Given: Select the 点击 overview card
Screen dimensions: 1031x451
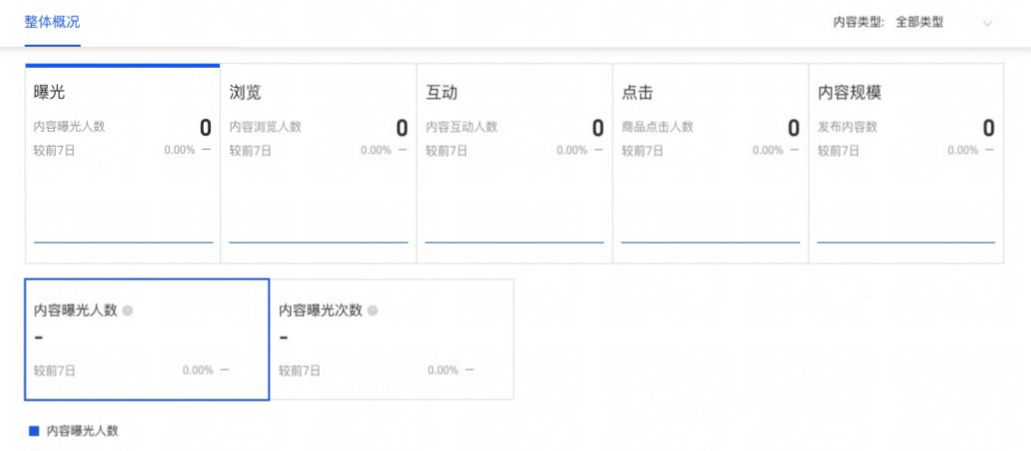Looking at the screenshot, I should [x=710, y=164].
